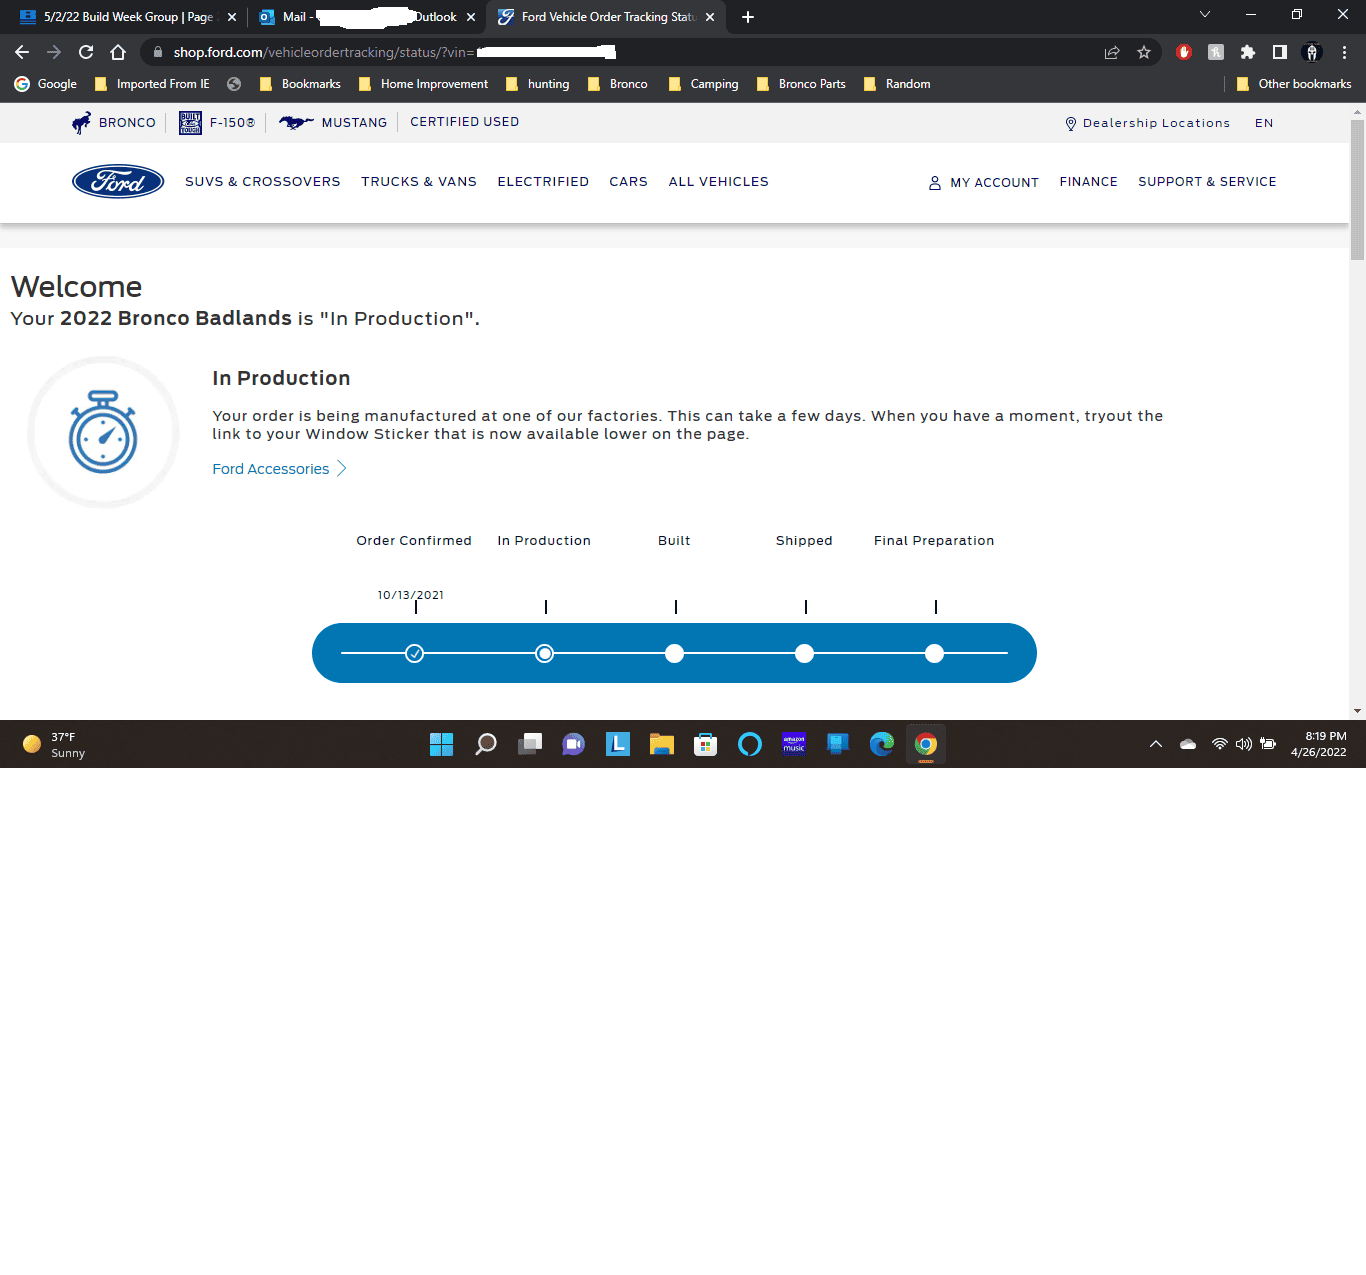Image resolution: width=1366 pixels, height=1275 pixels.
Task: Open the Bronco bookmarks folder
Action: pos(618,84)
